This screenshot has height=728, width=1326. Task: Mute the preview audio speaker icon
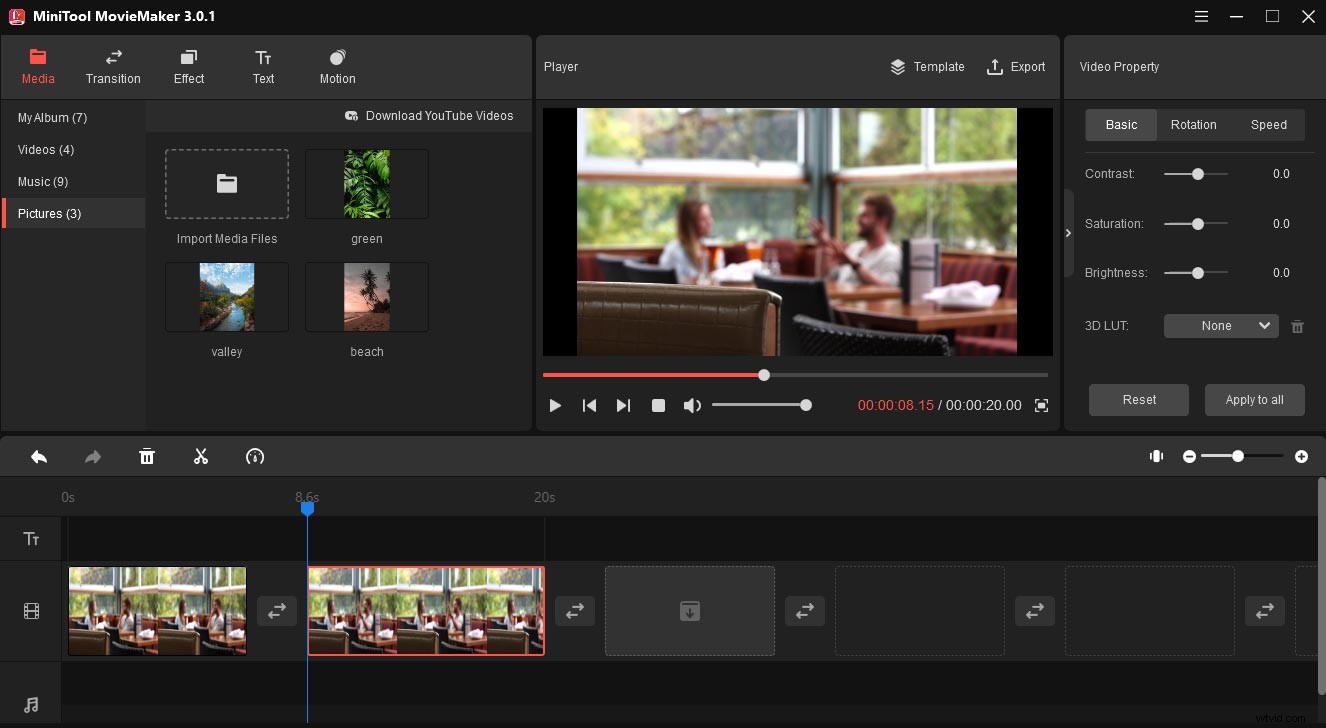coord(692,405)
